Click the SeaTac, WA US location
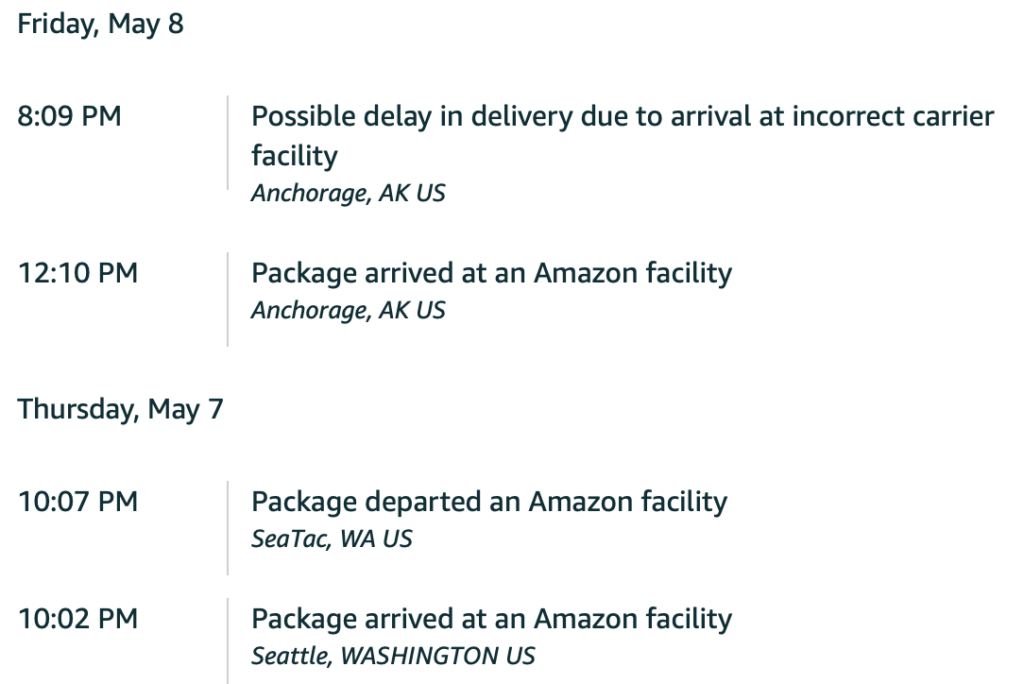The image size is (1024, 684). point(332,539)
